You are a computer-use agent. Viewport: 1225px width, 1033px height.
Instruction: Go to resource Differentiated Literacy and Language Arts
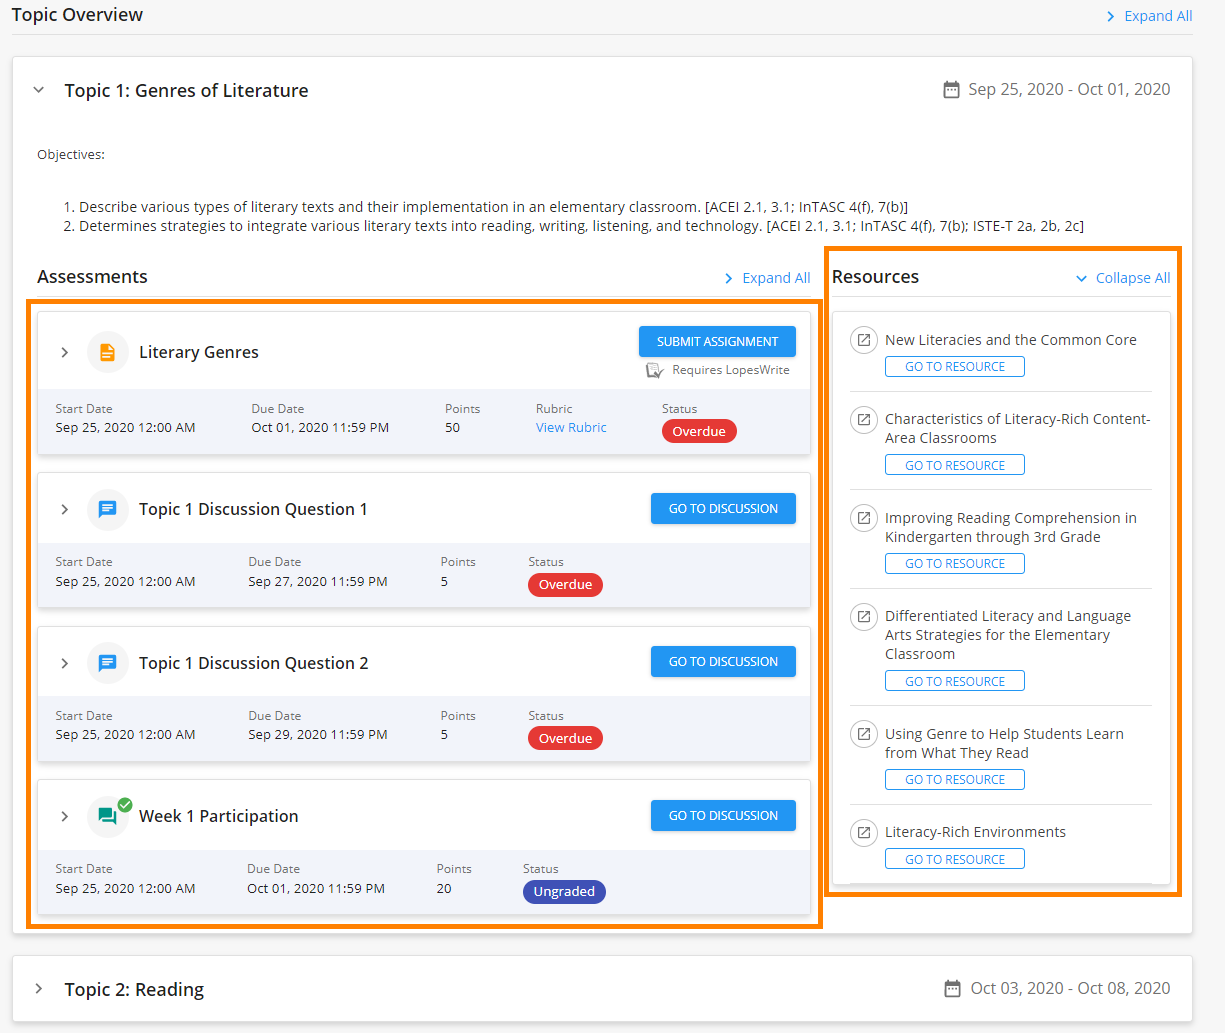955,681
